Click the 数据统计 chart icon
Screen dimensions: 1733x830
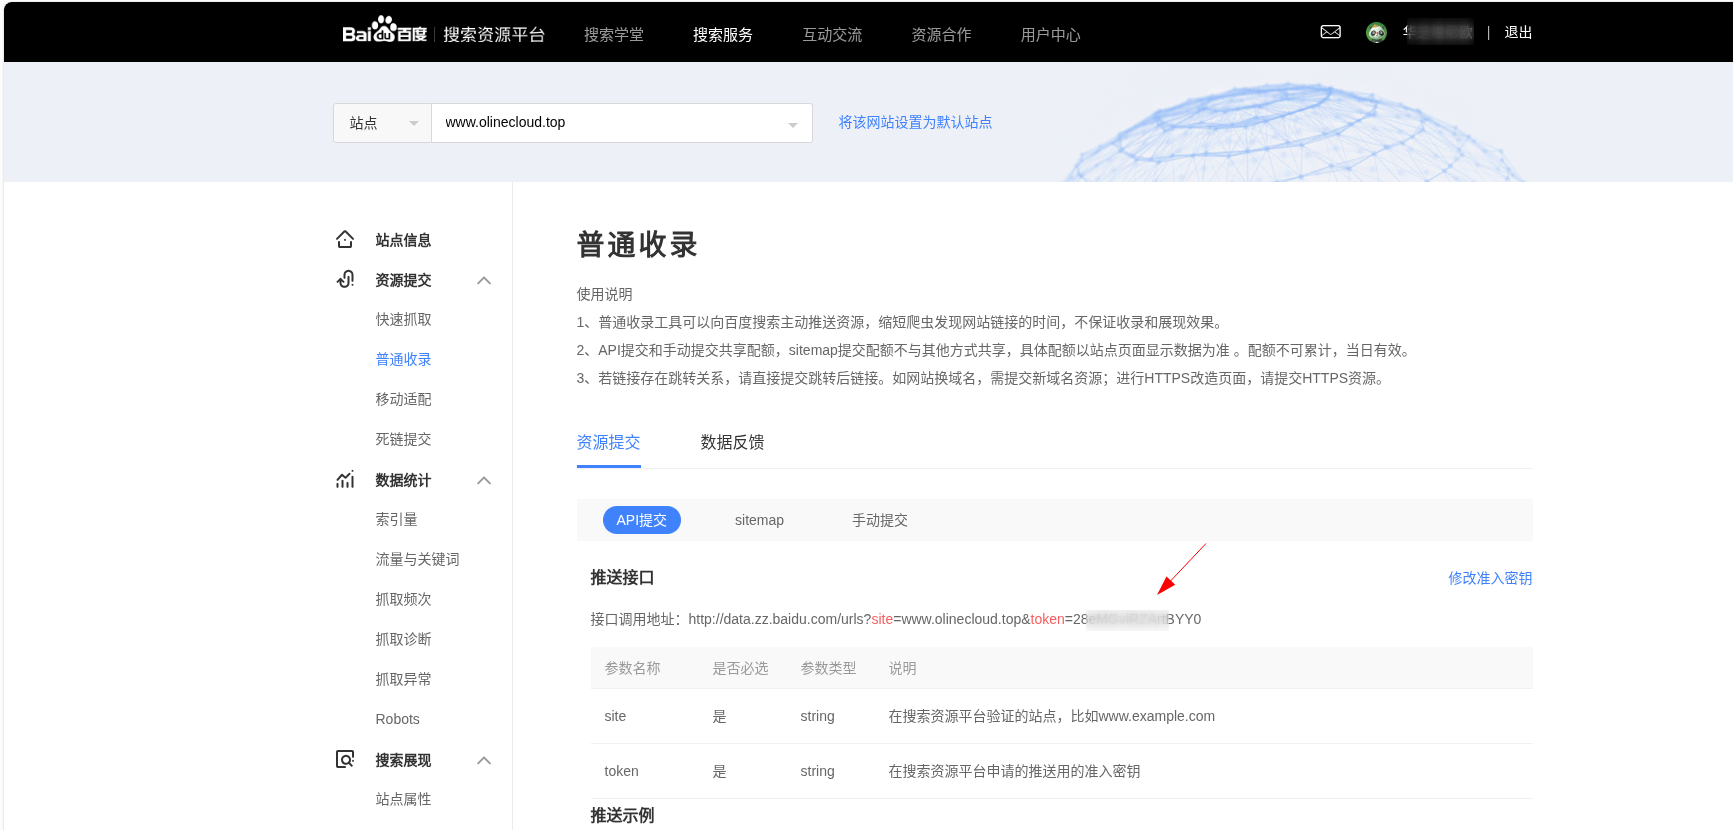[x=345, y=480]
